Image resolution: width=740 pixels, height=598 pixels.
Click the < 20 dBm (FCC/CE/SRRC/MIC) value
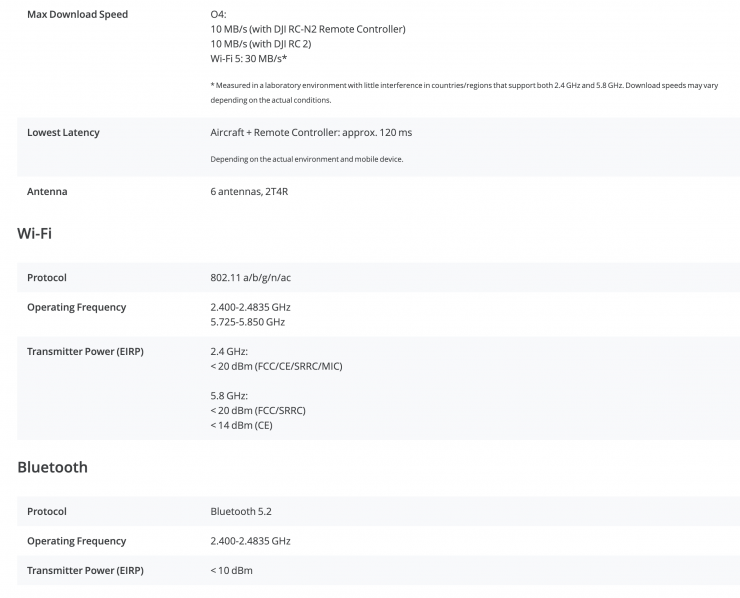click(276, 366)
